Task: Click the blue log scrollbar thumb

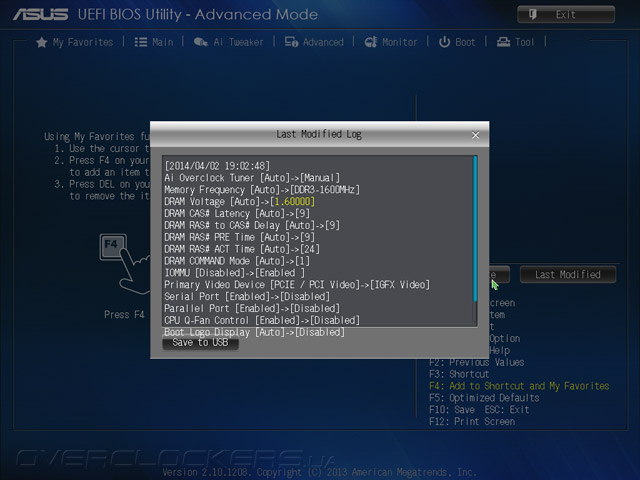Action: 475,229
